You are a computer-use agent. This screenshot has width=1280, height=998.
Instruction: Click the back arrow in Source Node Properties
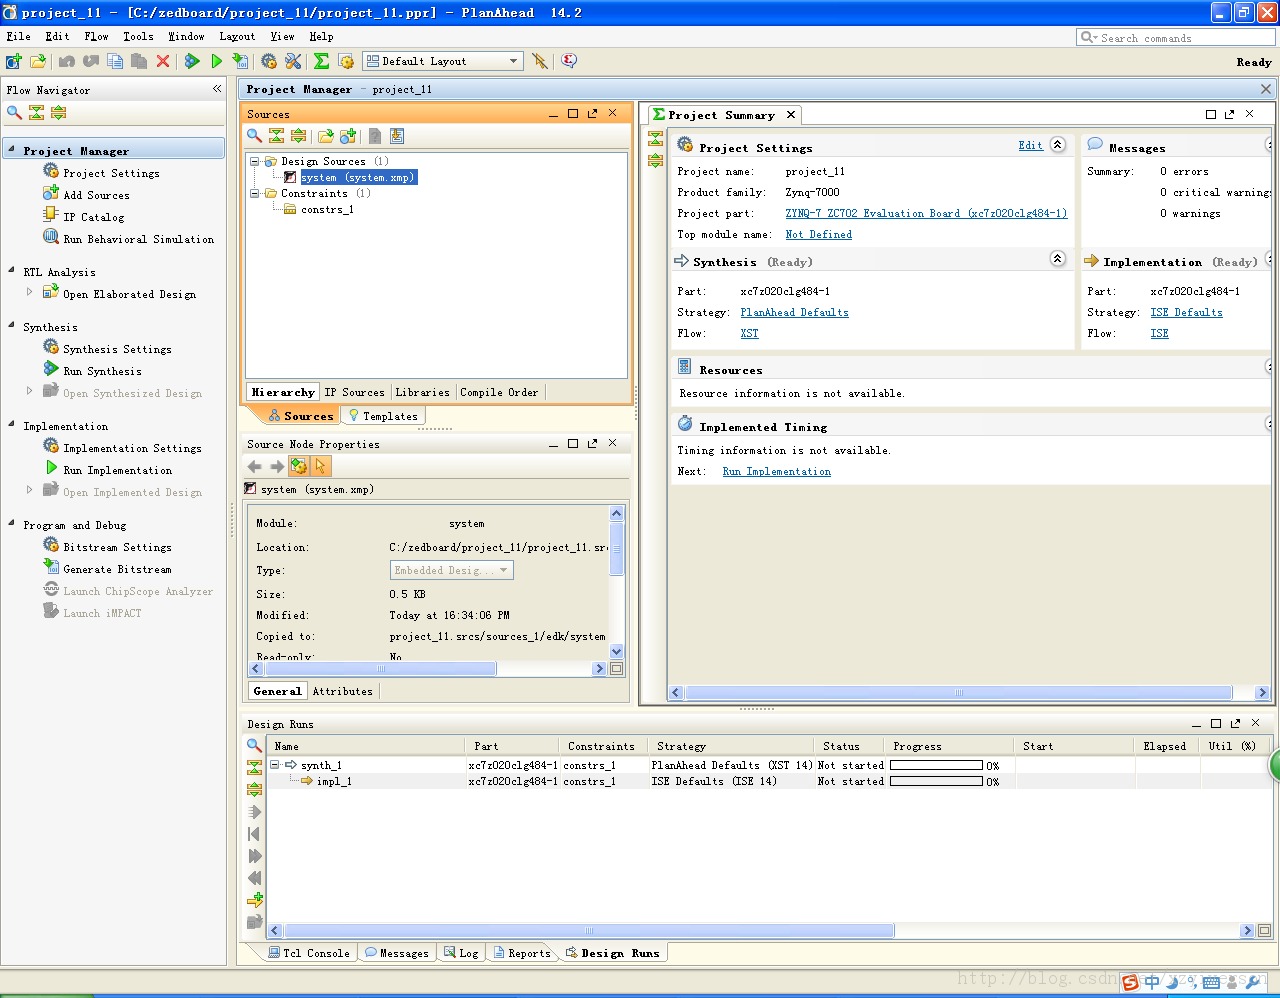coord(254,466)
